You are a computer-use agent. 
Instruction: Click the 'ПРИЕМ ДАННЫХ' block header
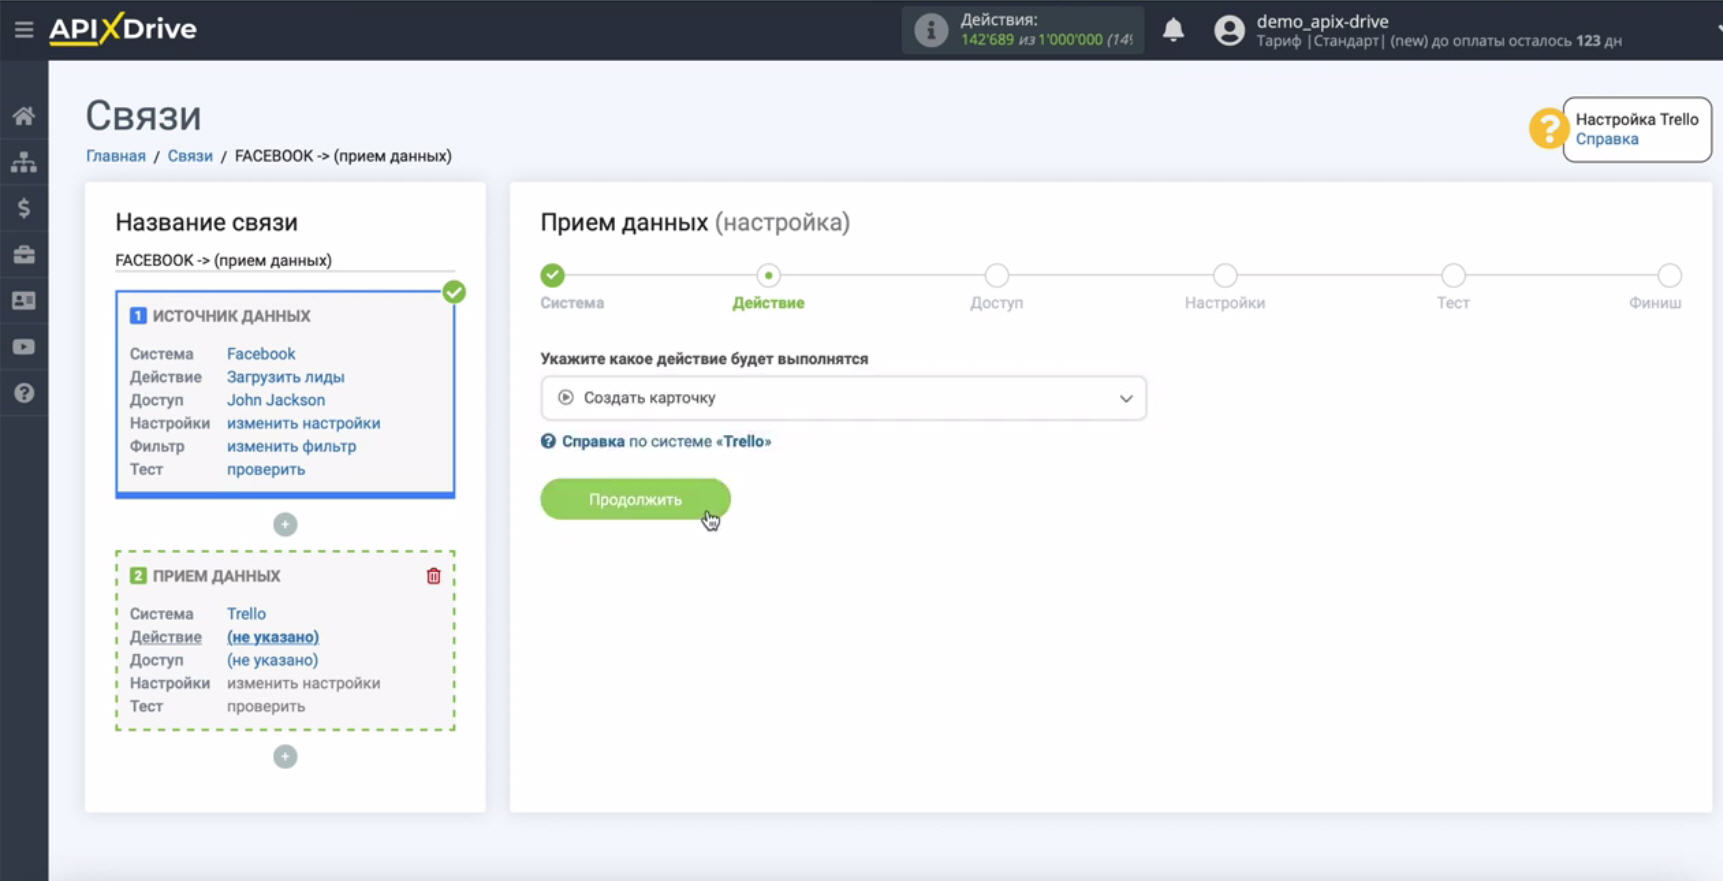[216, 576]
